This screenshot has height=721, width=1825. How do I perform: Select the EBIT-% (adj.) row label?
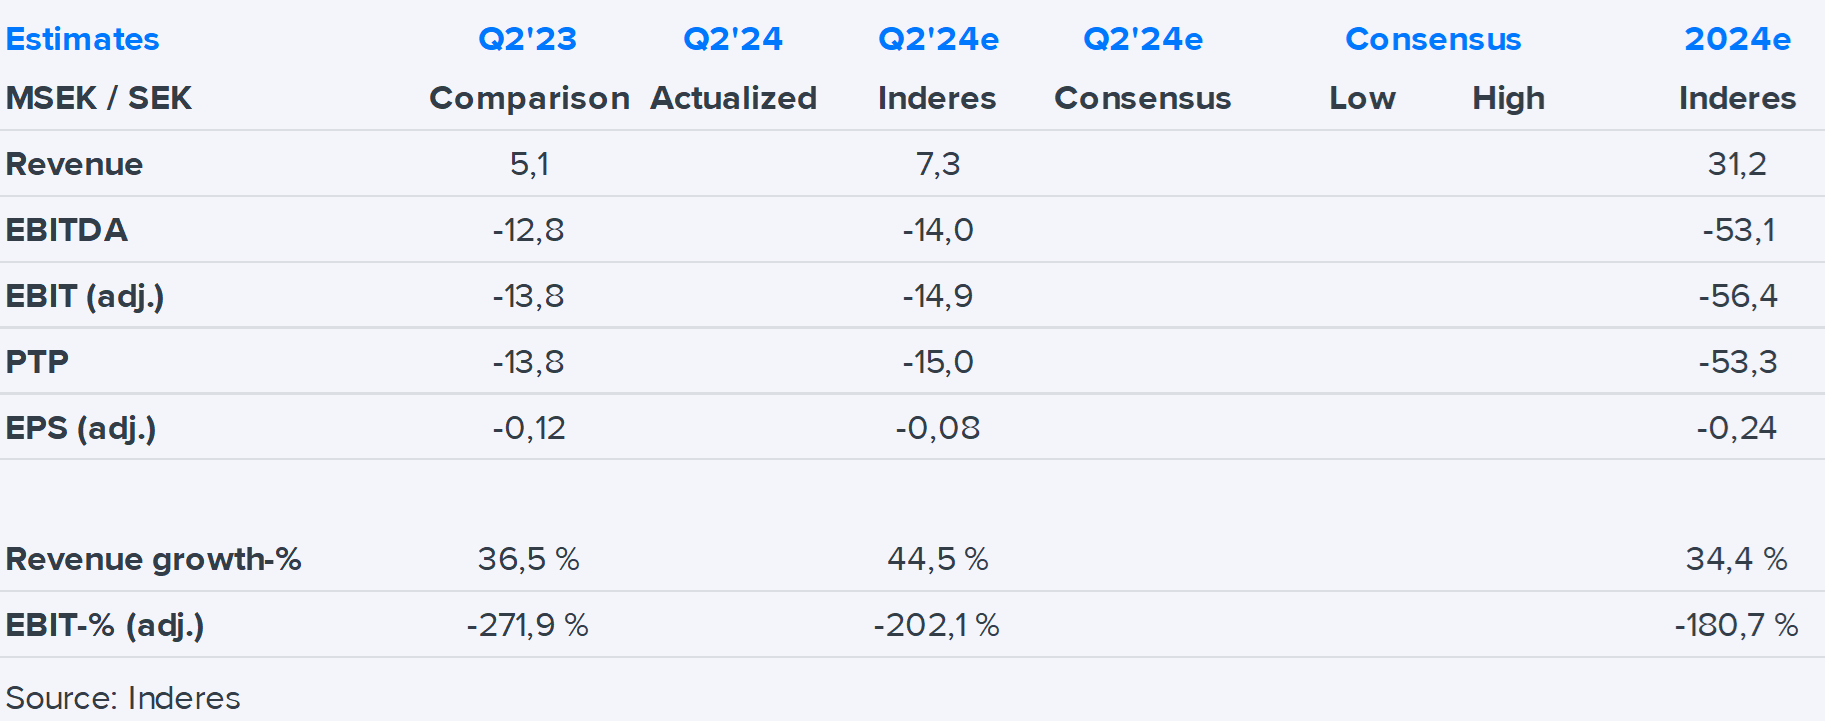pyautogui.click(x=104, y=625)
